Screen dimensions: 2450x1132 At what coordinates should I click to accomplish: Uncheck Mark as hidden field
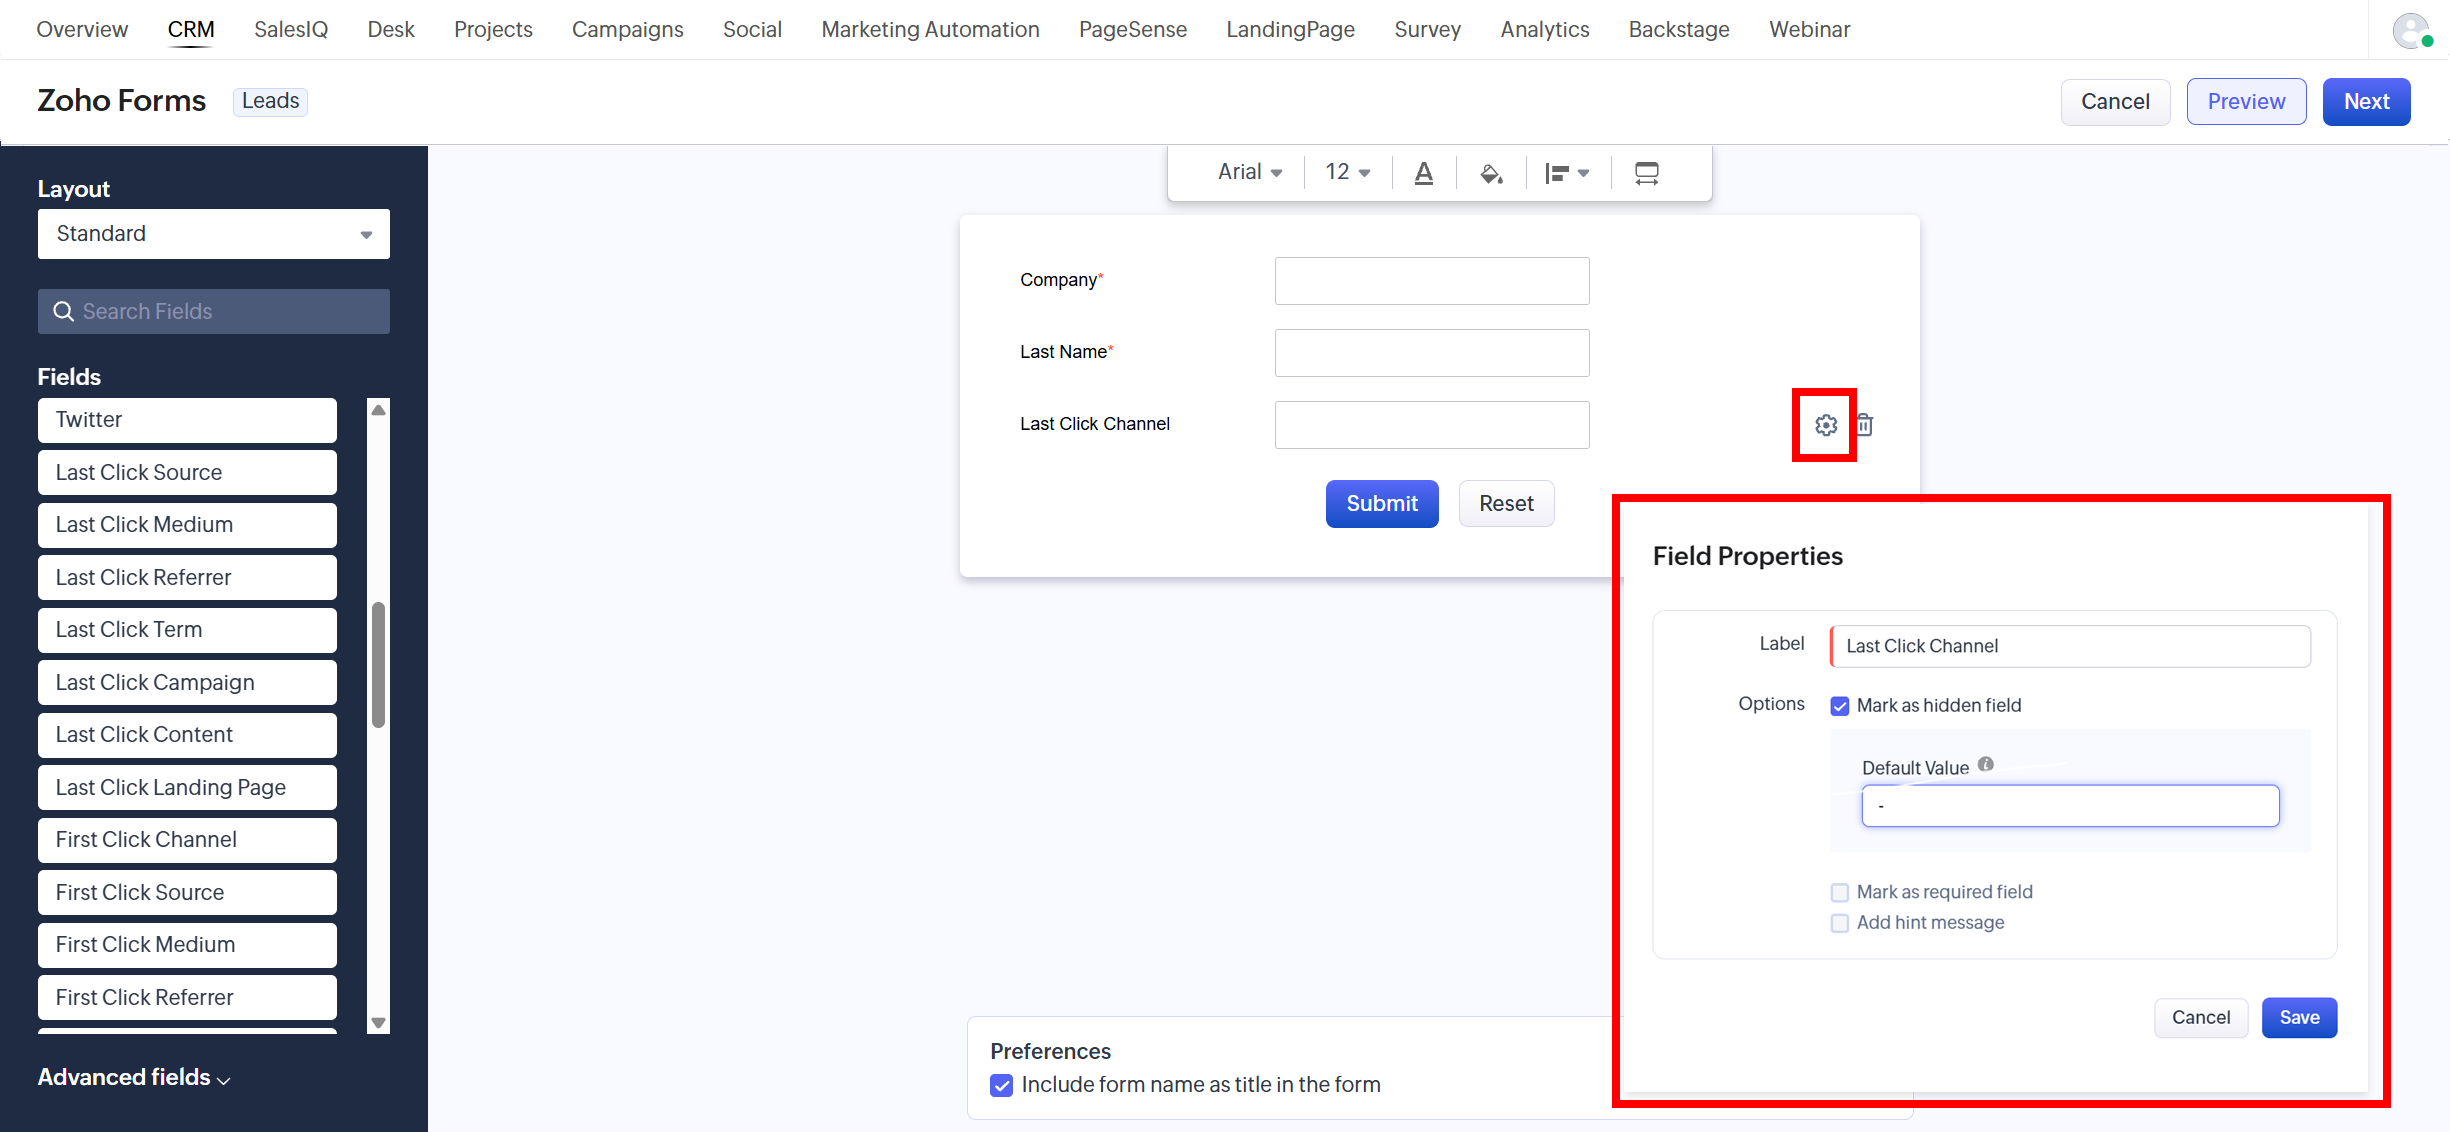[x=1840, y=706]
